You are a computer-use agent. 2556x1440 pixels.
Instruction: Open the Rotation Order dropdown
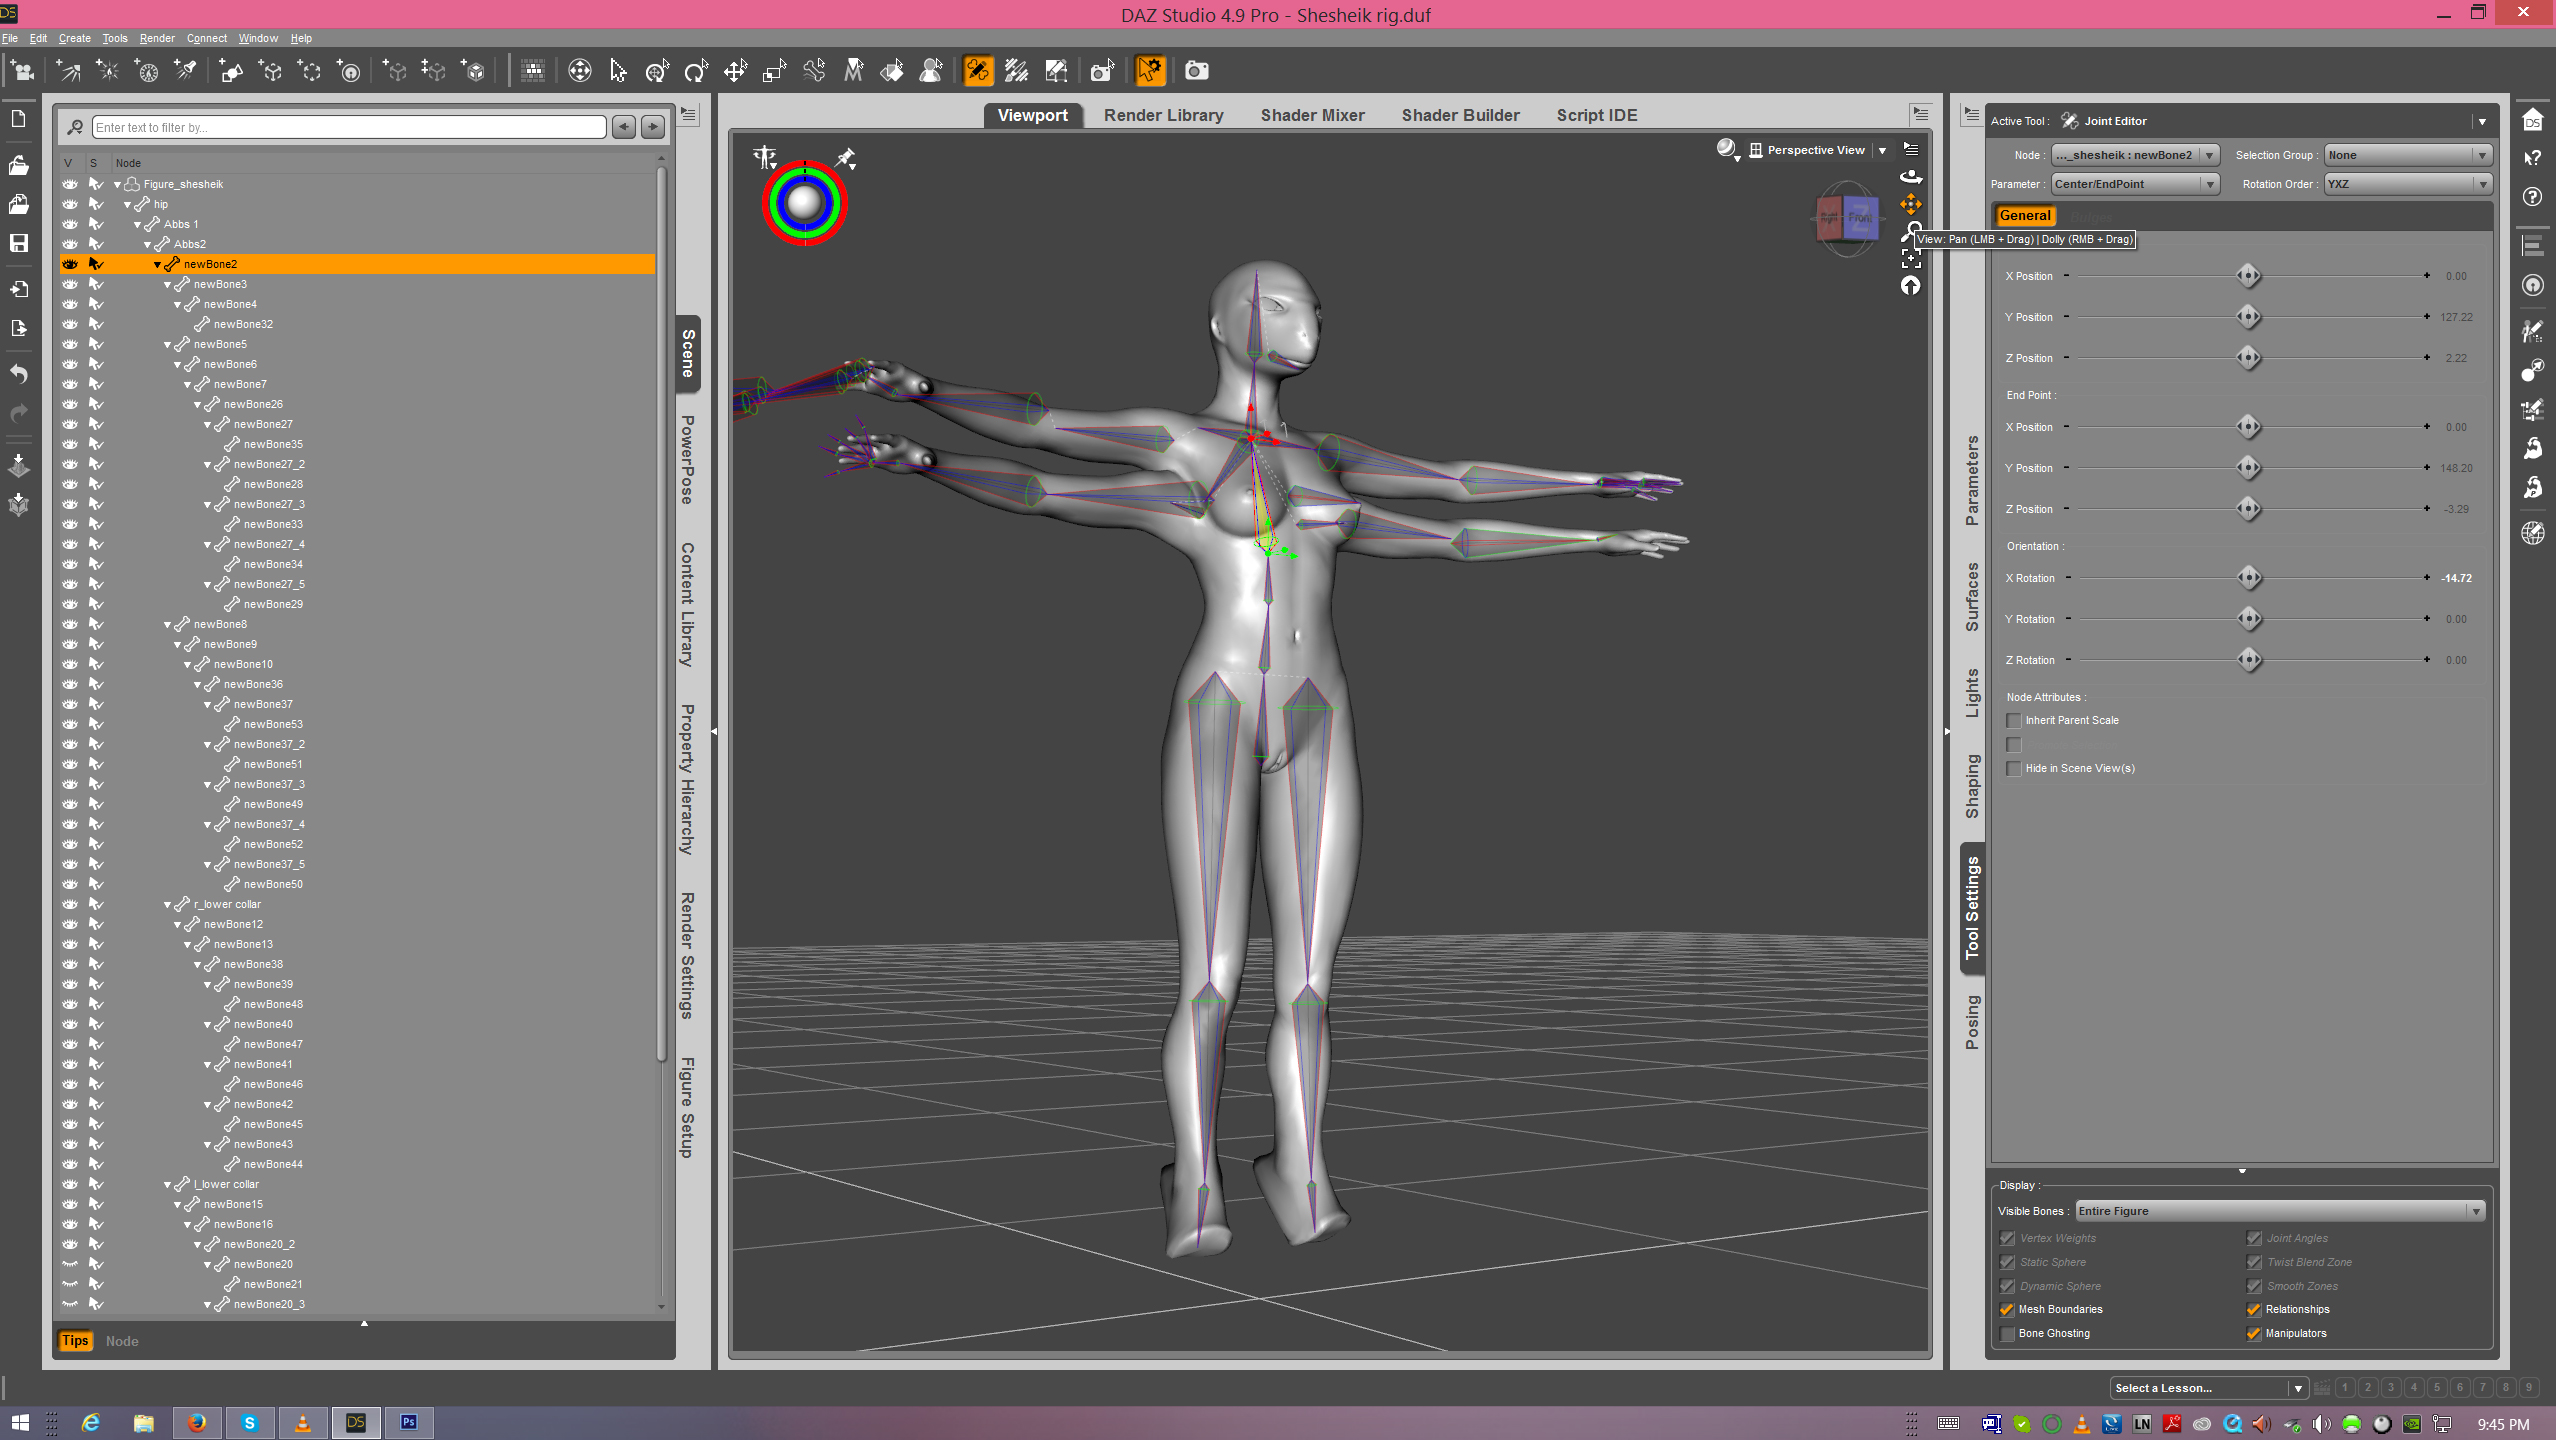coord(2406,184)
